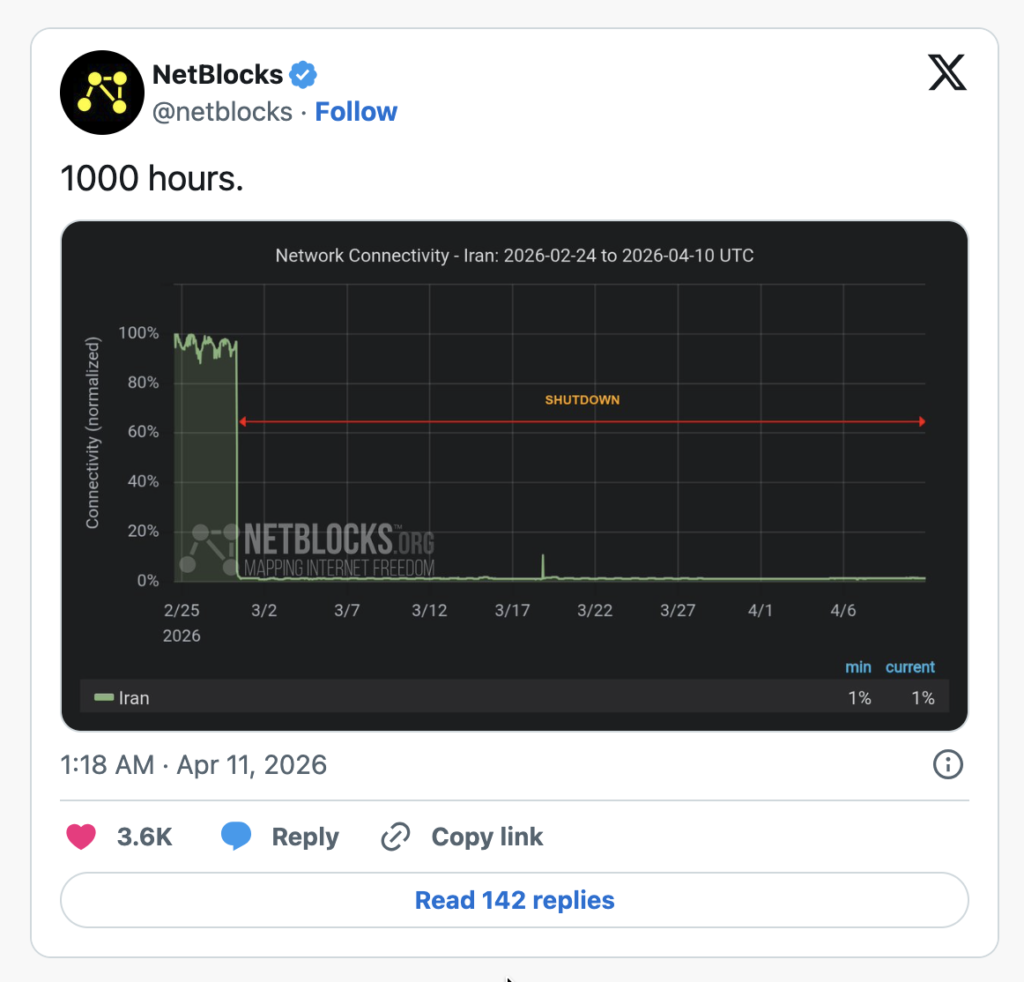Screen dimensions: 1024x982
Task: Click the "1000 hours." tweet text
Action: (x=152, y=178)
